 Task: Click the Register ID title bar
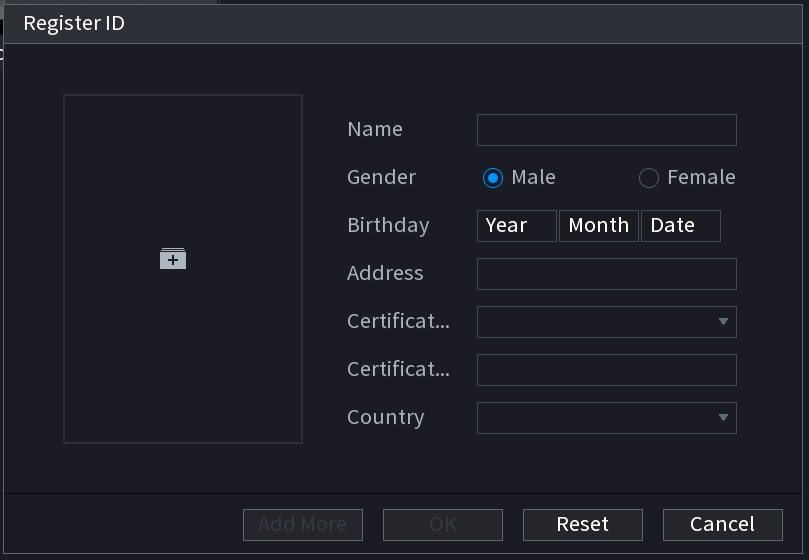click(403, 24)
